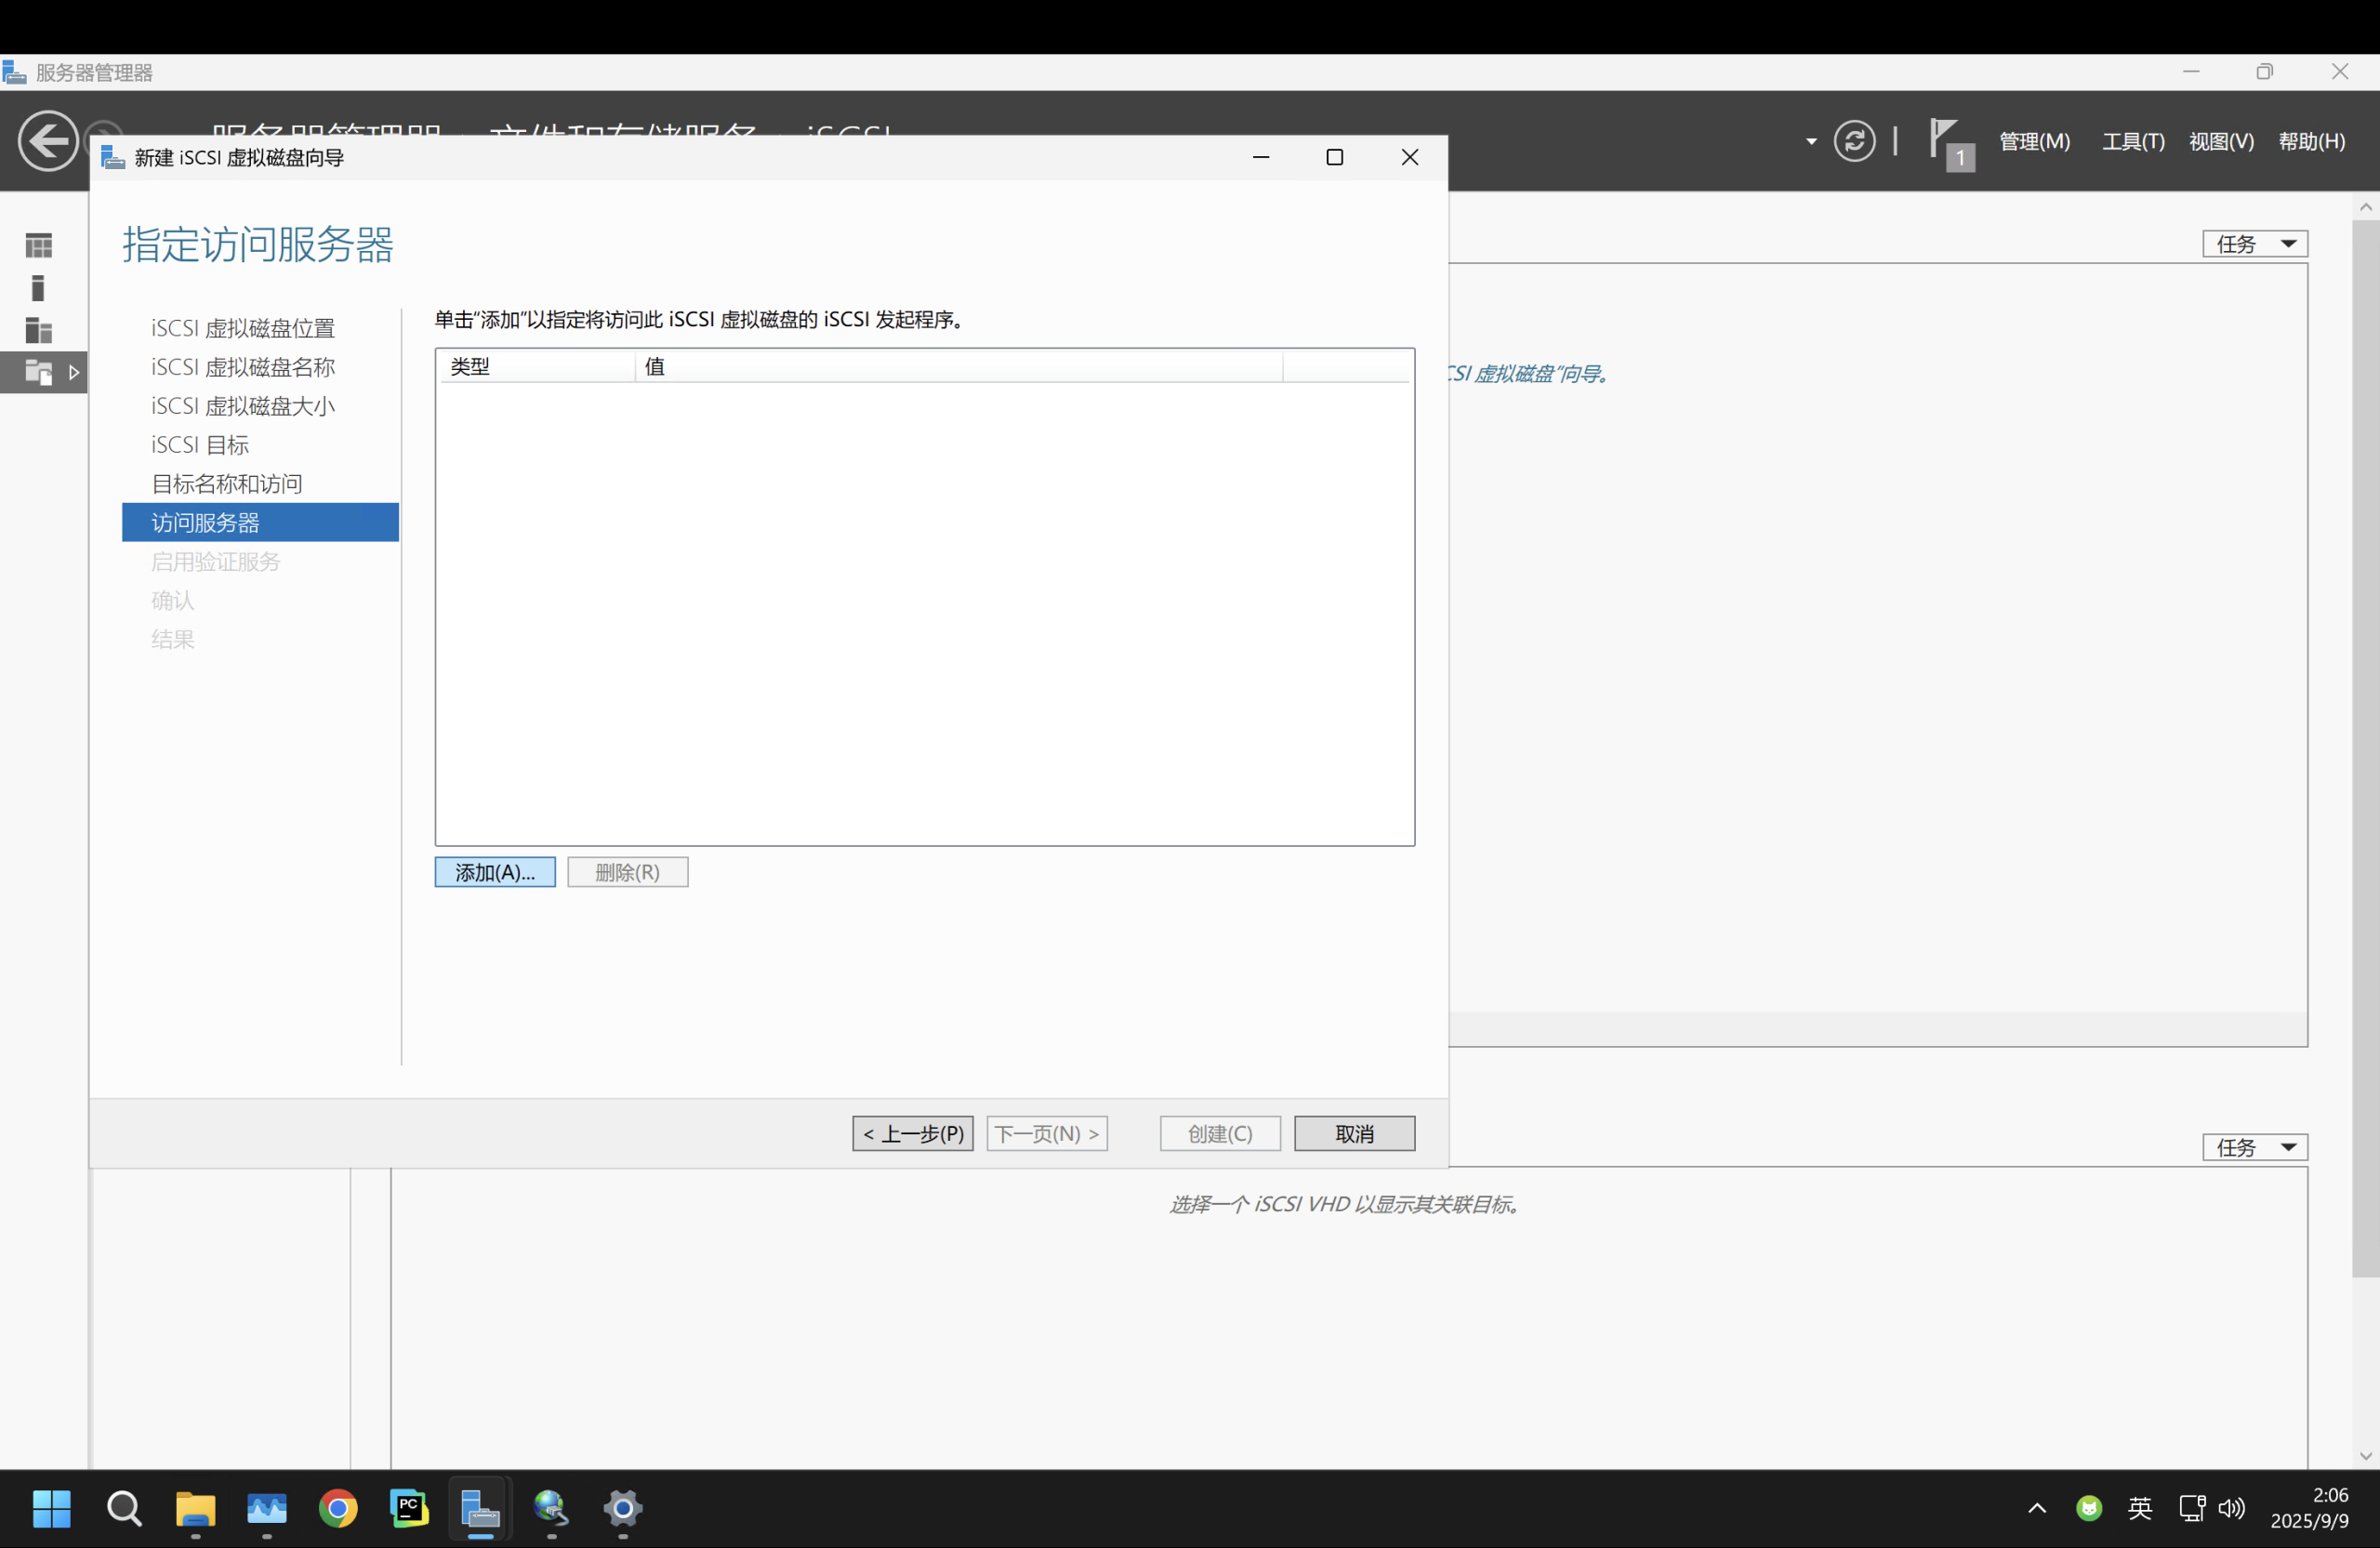Click the highlighted File and Storage Services icon
The height and width of the screenshot is (1548, 2380).
[x=38, y=371]
